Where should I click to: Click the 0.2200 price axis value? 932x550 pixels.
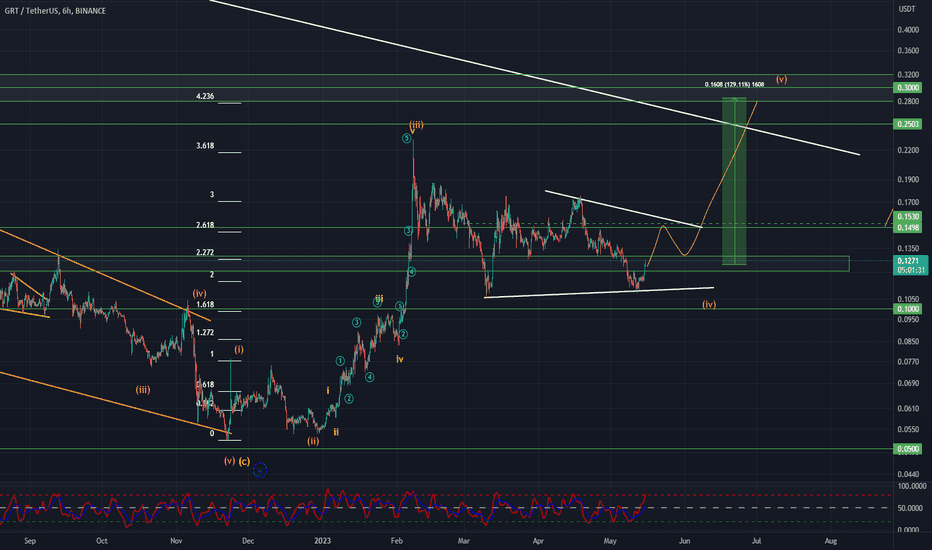[908, 150]
